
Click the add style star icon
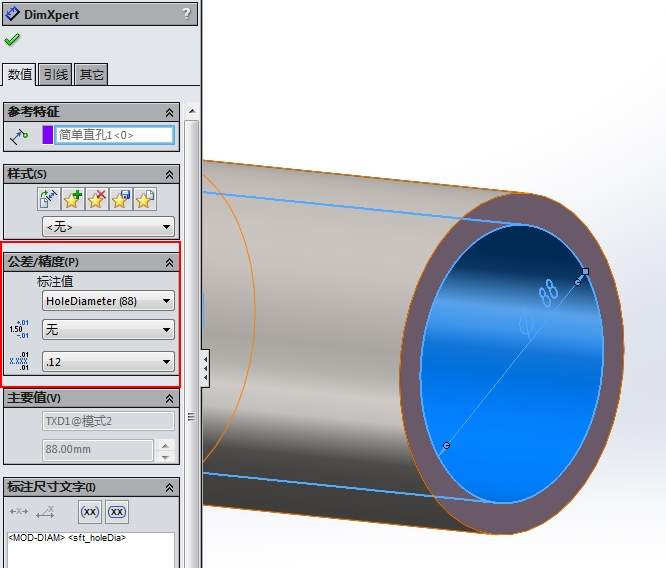pos(73,199)
